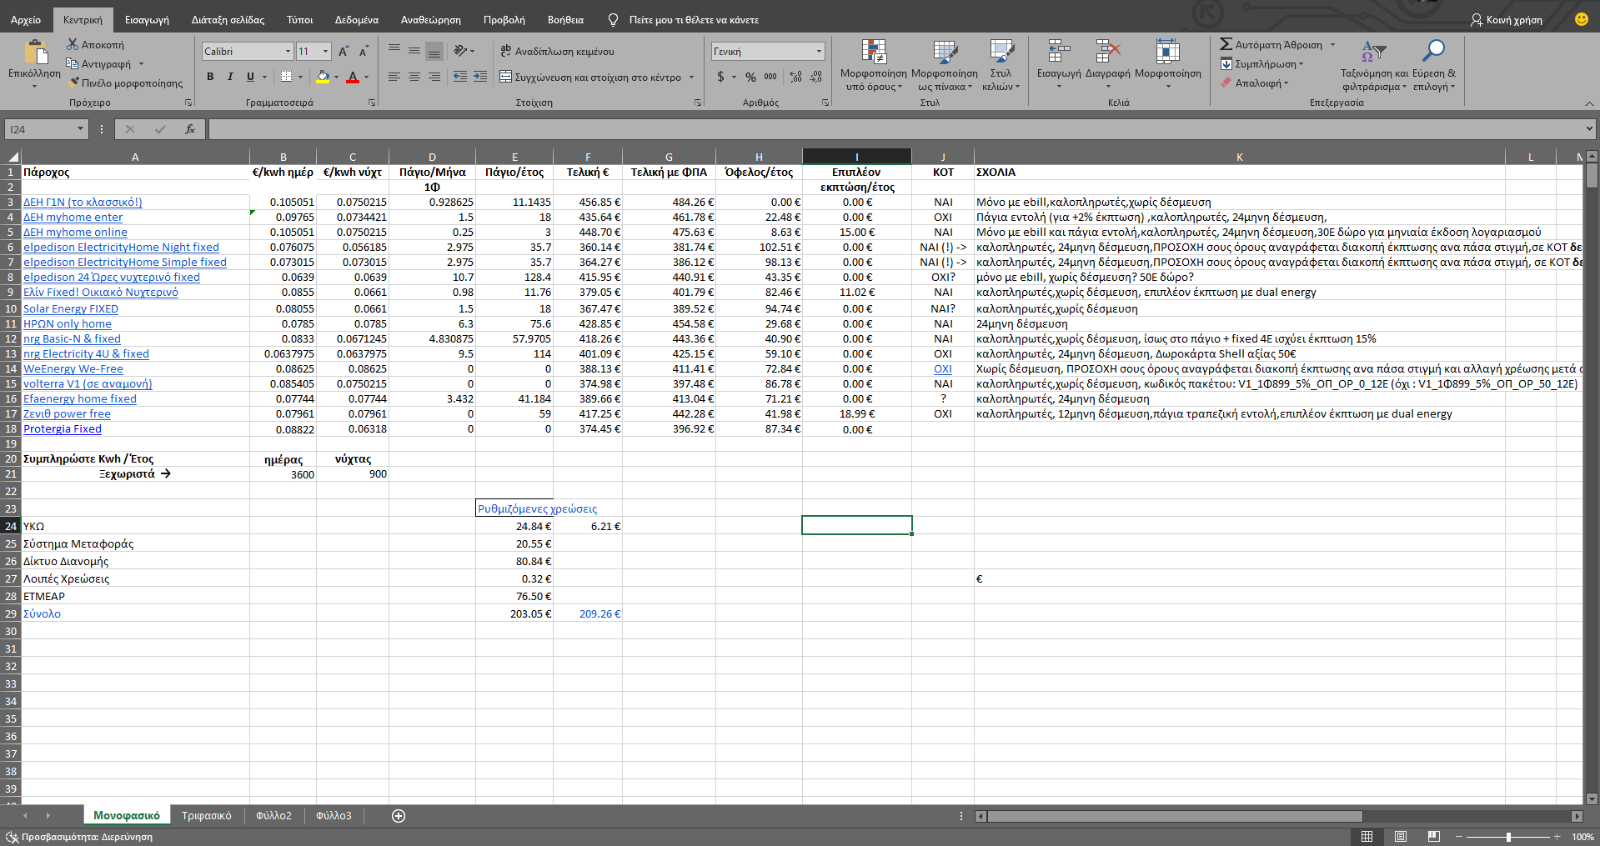Open the Αρχείο menu
1600x846 pixels.
pos(26,19)
